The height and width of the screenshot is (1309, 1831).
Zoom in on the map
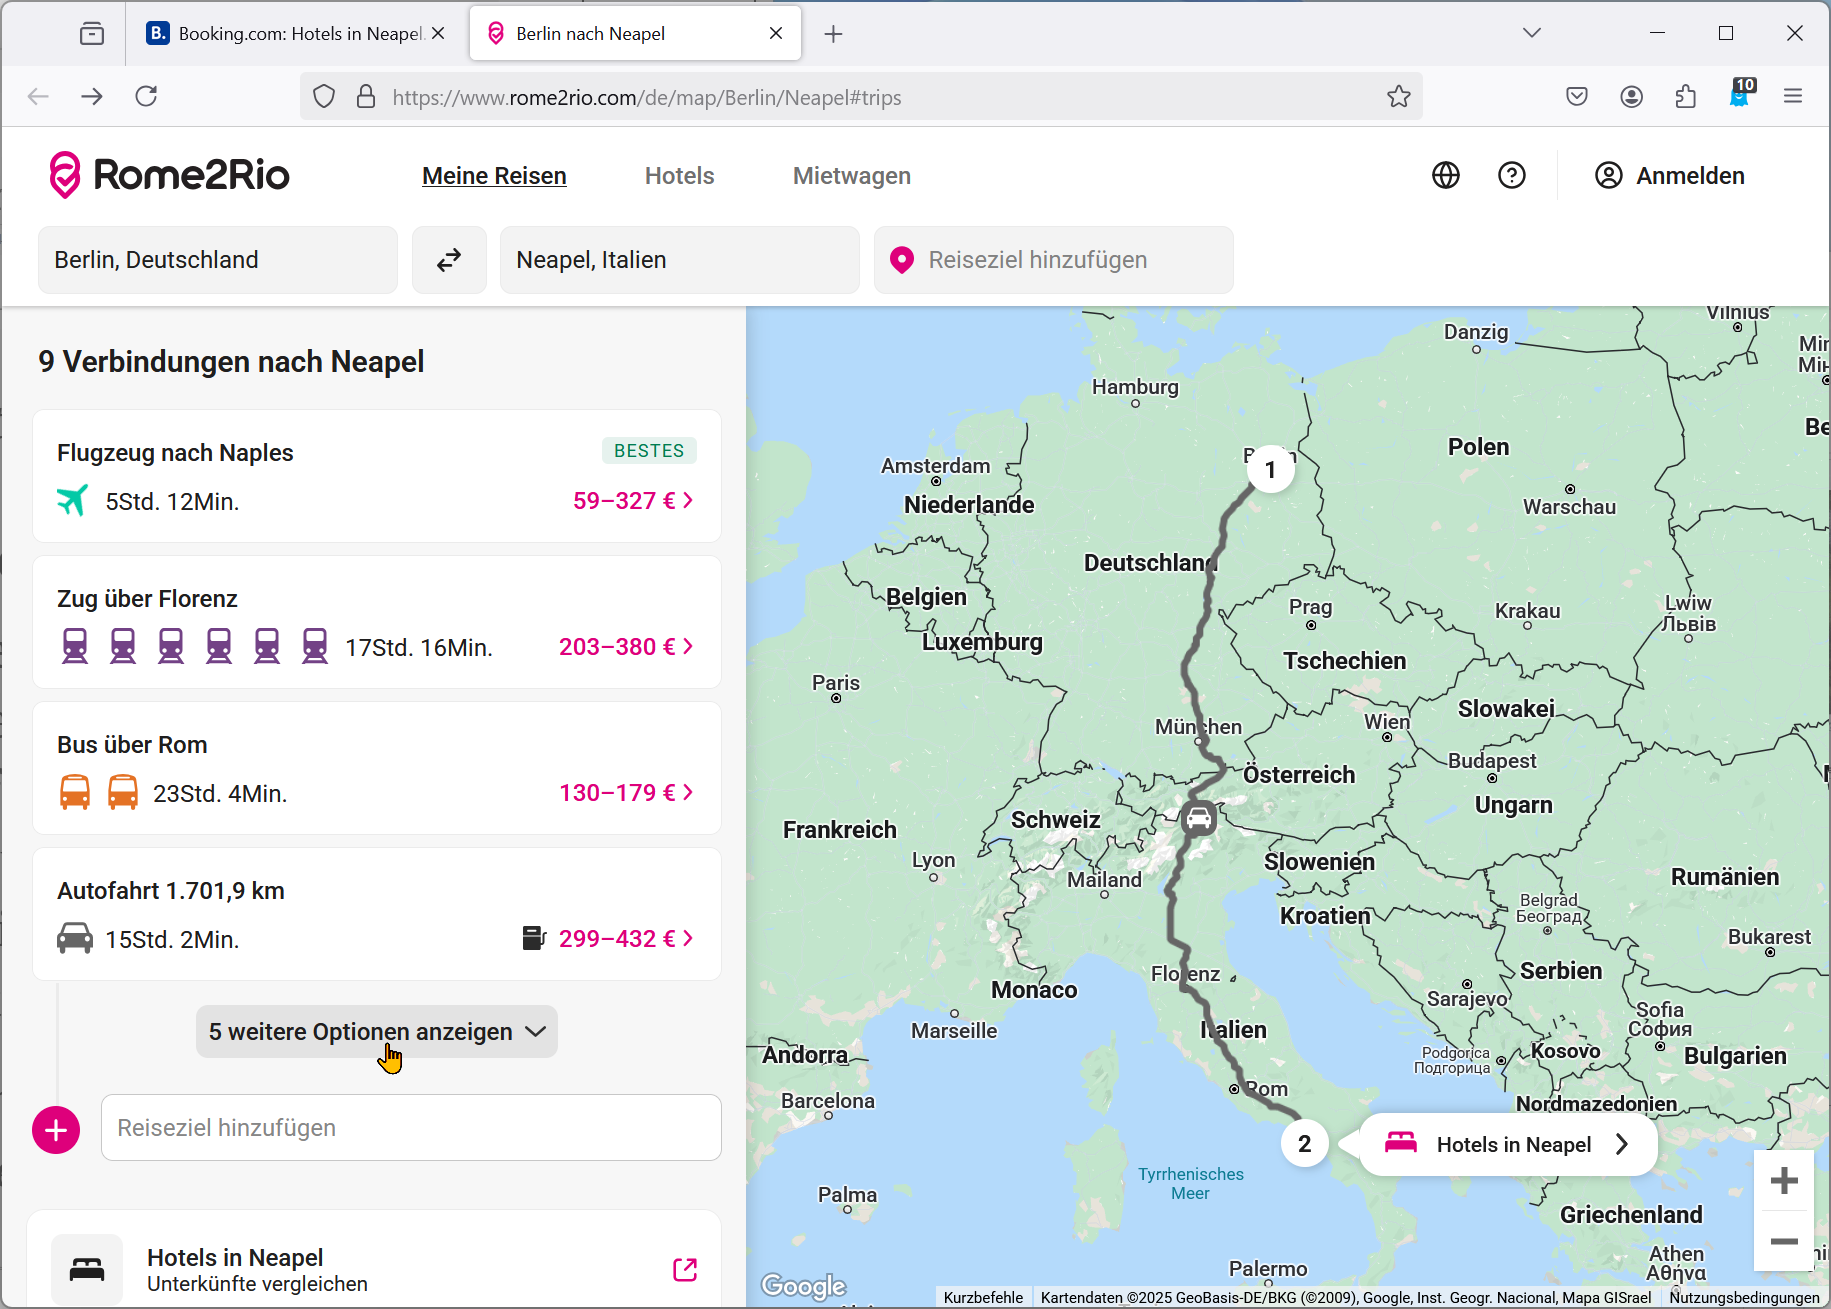coord(1784,1181)
